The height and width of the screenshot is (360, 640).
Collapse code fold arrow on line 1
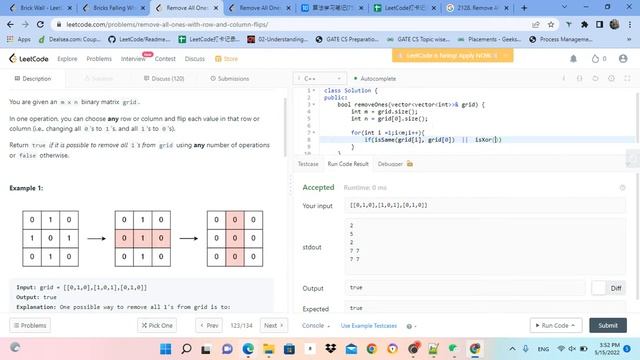coord(314,90)
